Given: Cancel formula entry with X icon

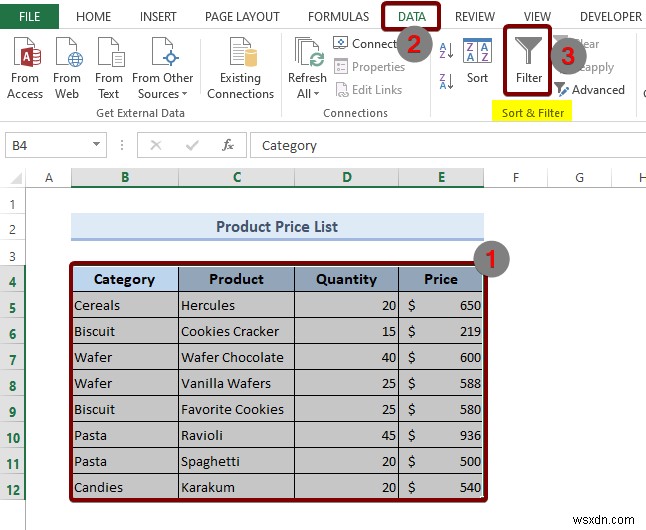Looking at the screenshot, I should click(x=156, y=145).
